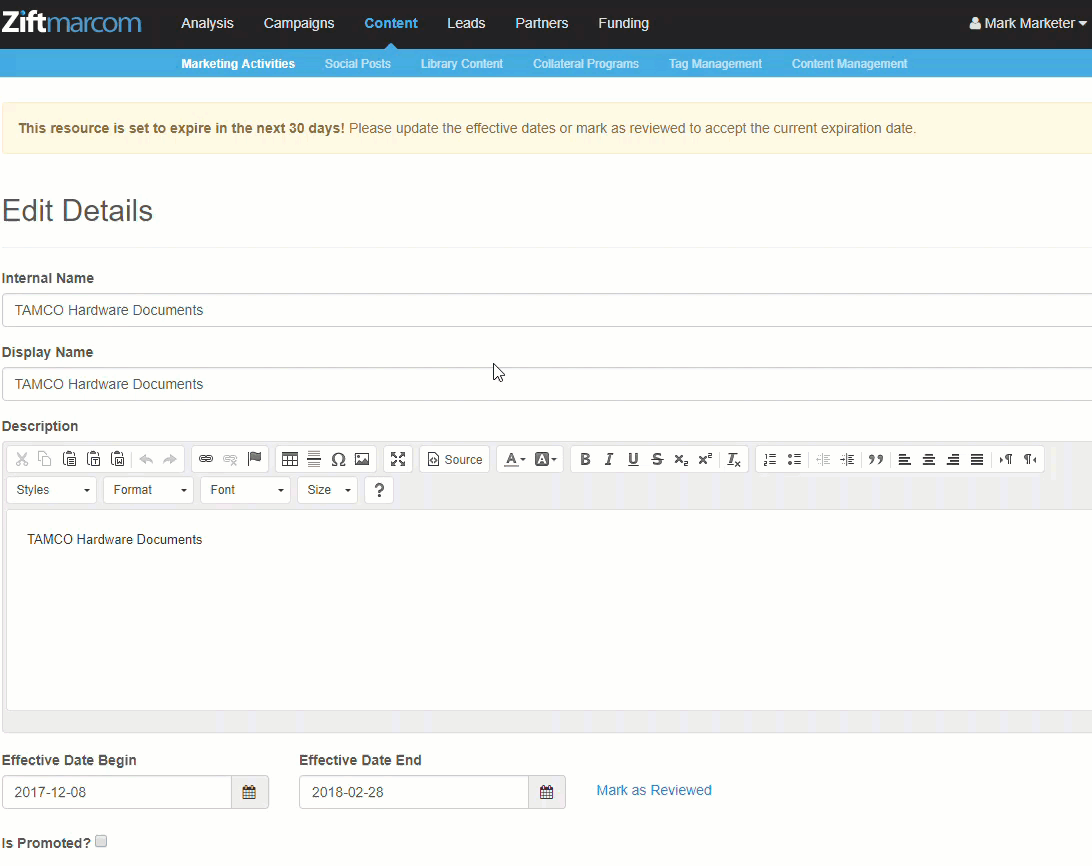This screenshot has width=1092, height=866.
Task: Open the Campaigns menu
Action: (x=299, y=23)
